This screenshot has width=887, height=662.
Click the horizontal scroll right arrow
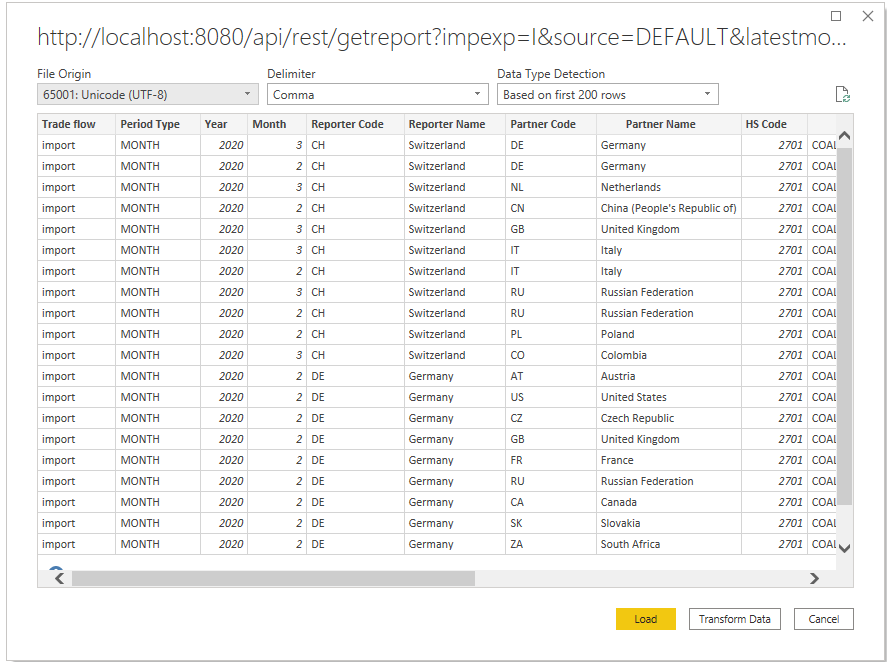pyautogui.click(x=814, y=578)
